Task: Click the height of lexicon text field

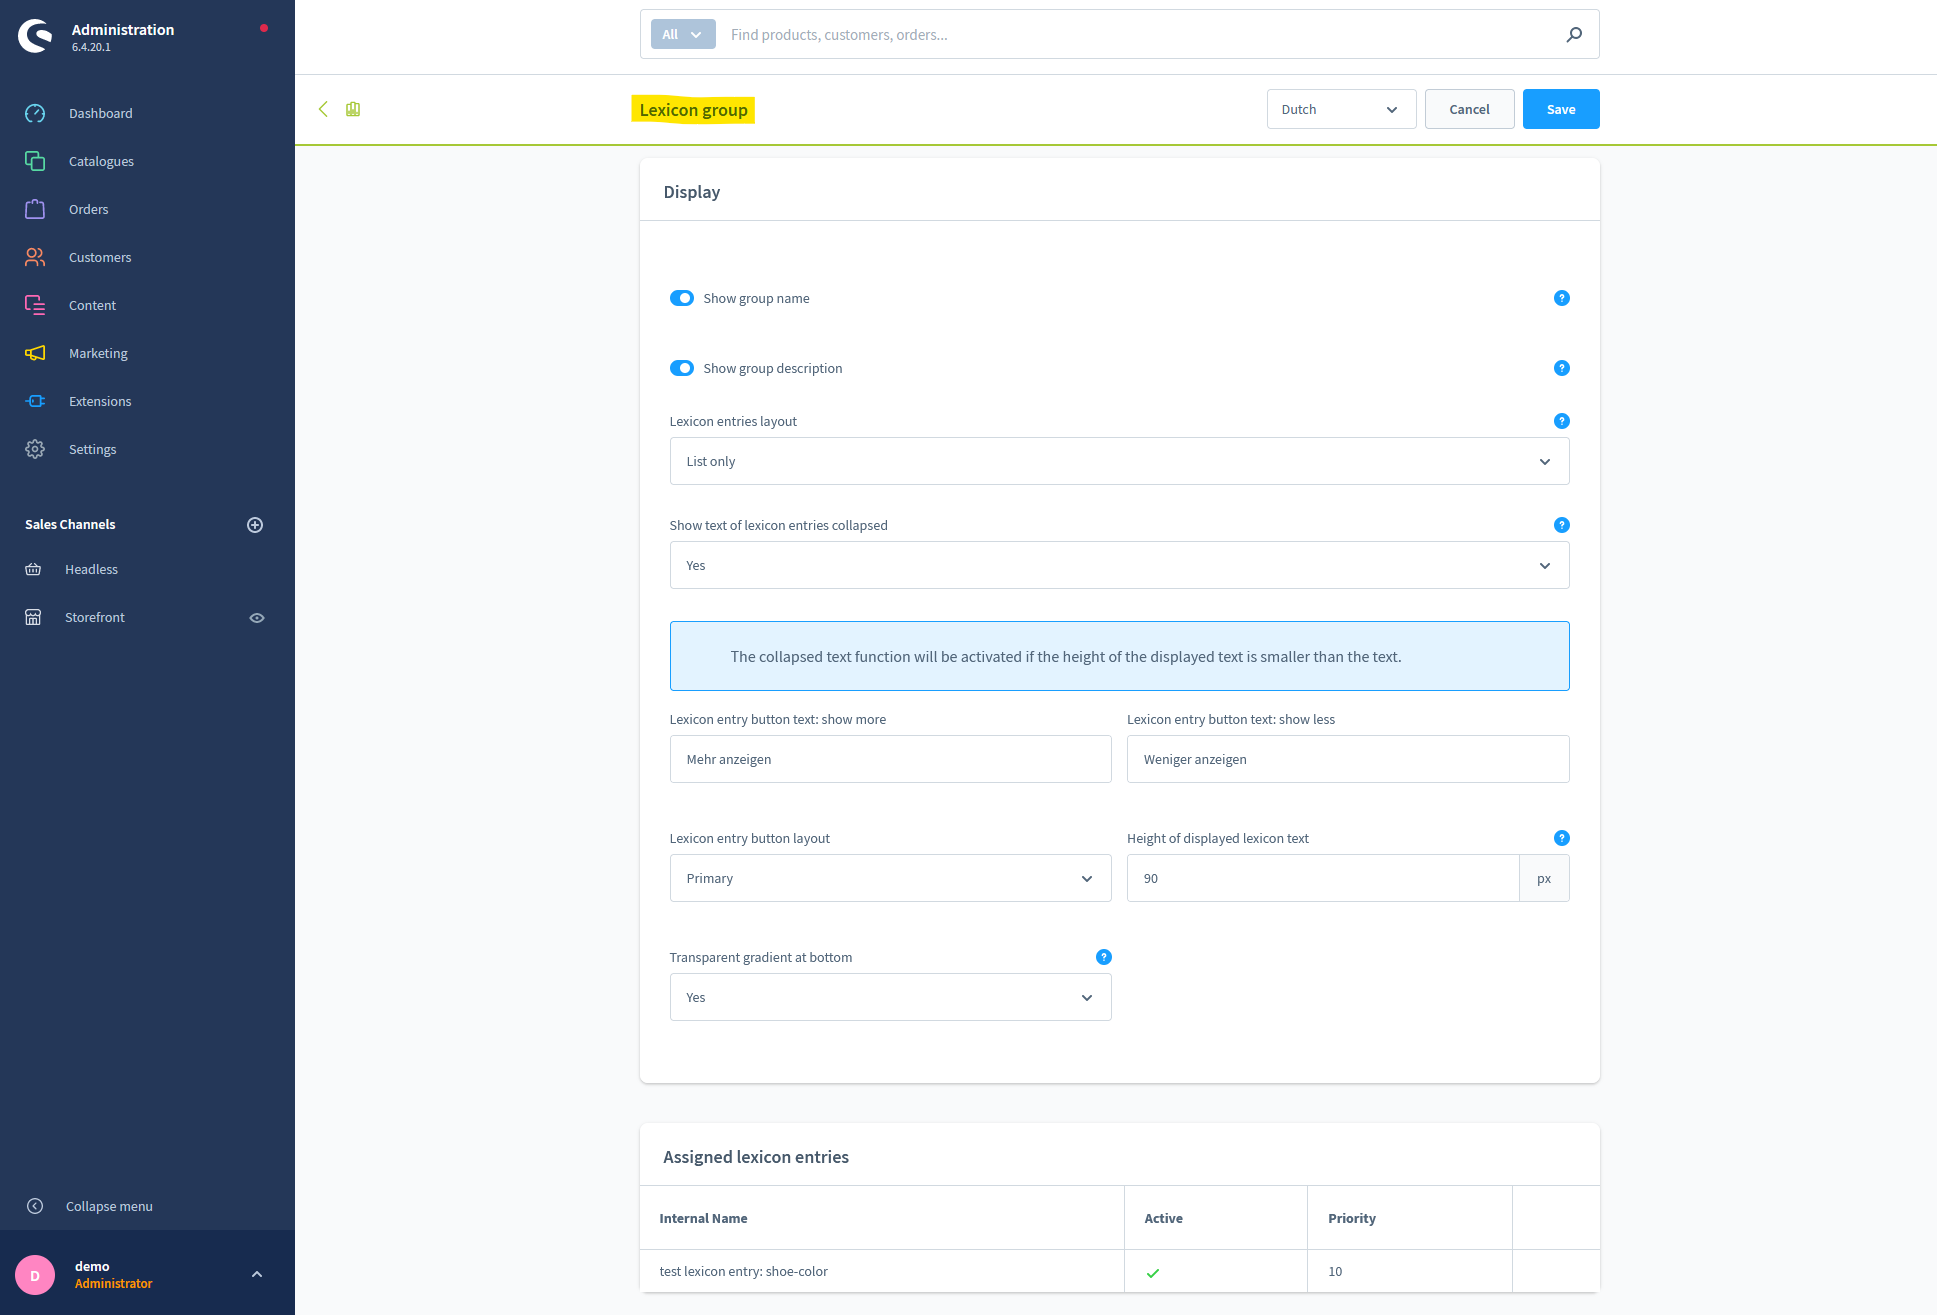Action: pos(1323,878)
